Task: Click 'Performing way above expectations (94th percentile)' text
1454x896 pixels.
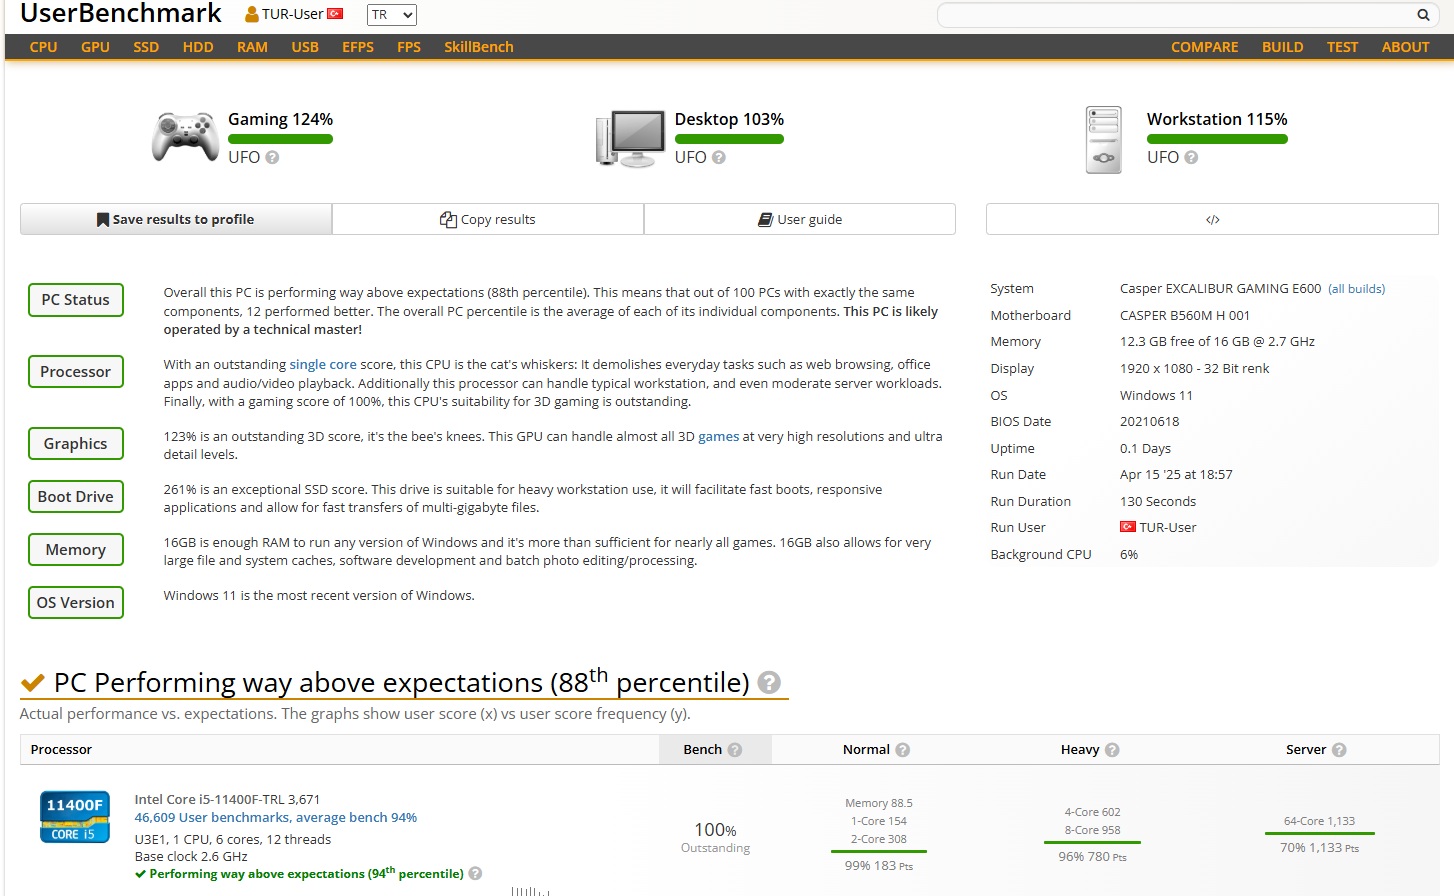Action: tap(306, 873)
